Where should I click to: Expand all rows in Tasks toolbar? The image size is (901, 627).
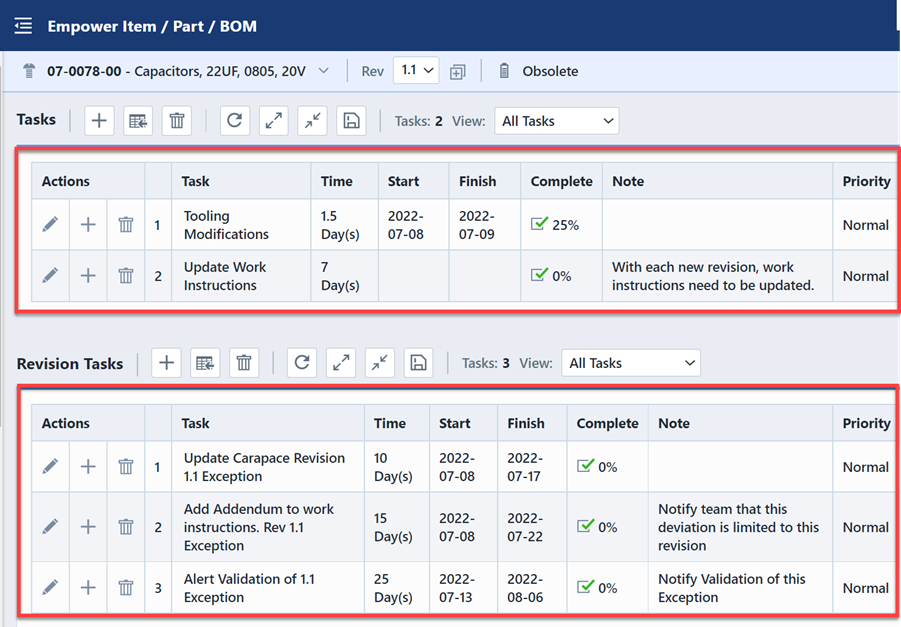[273, 121]
